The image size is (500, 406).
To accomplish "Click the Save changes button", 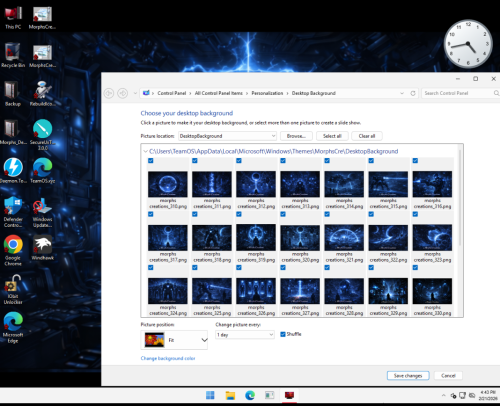I will [408, 376].
